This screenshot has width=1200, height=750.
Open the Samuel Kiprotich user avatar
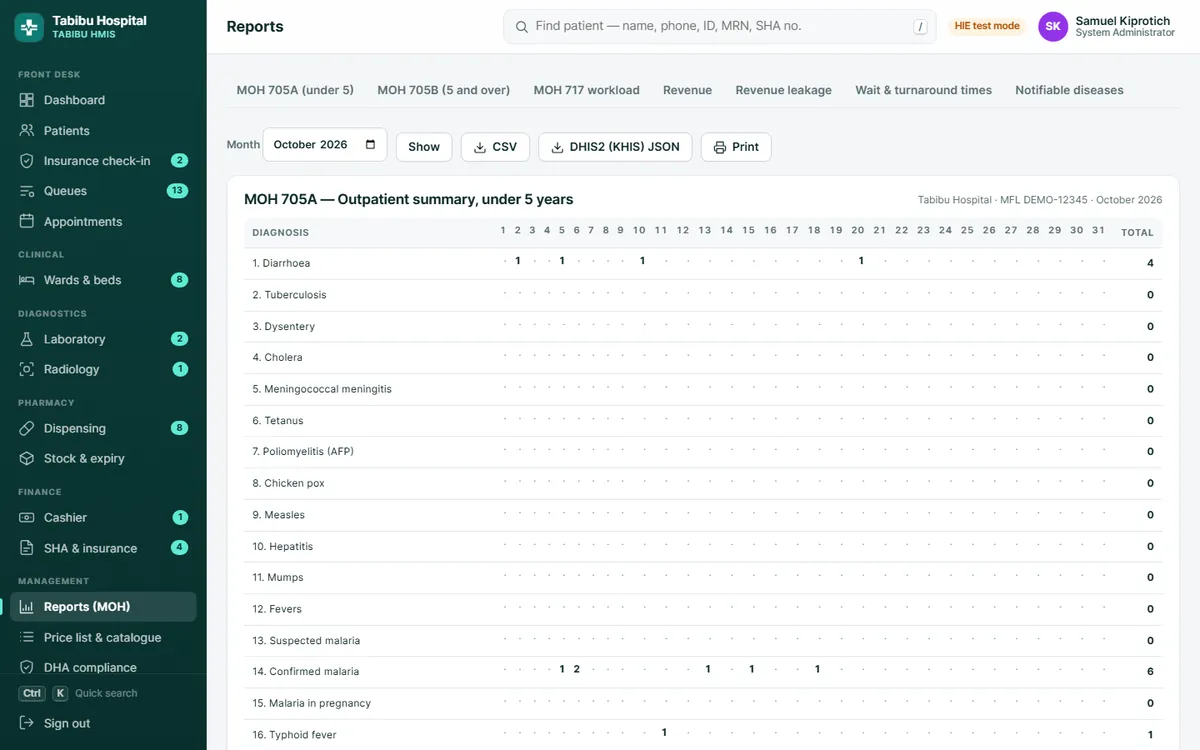1053,27
